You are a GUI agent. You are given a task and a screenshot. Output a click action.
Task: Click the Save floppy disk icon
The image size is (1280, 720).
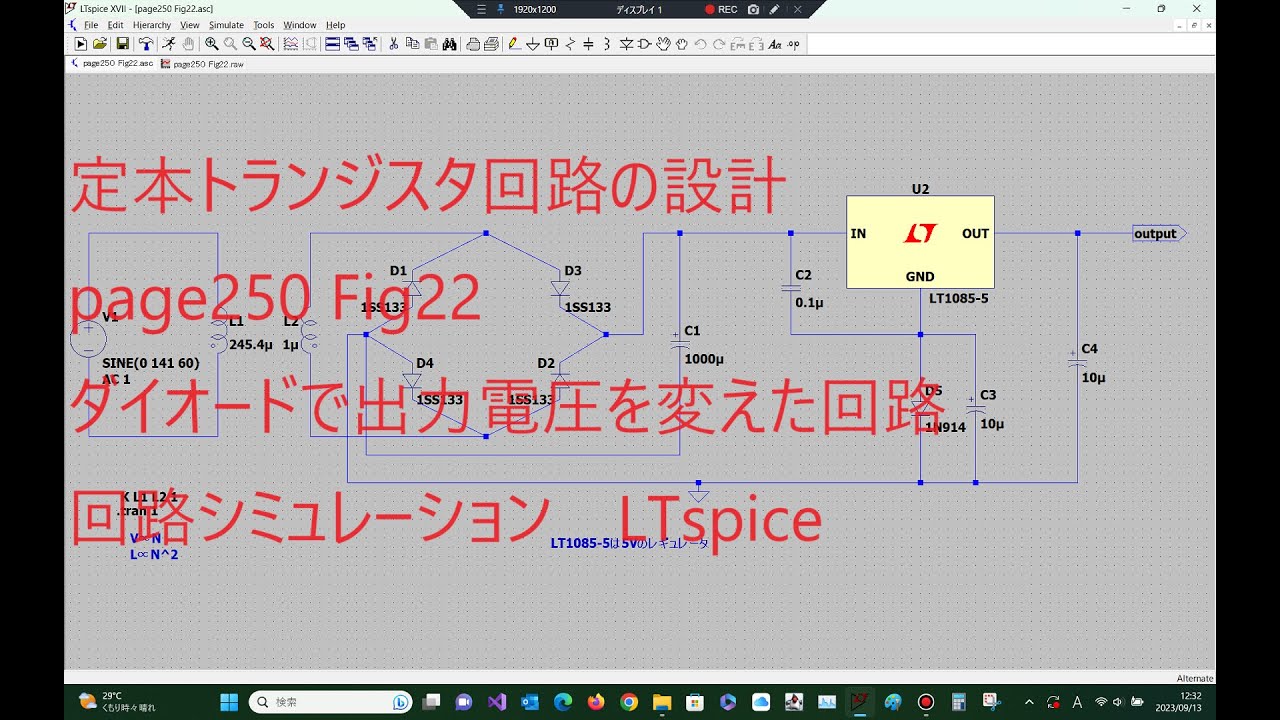point(122,44)
